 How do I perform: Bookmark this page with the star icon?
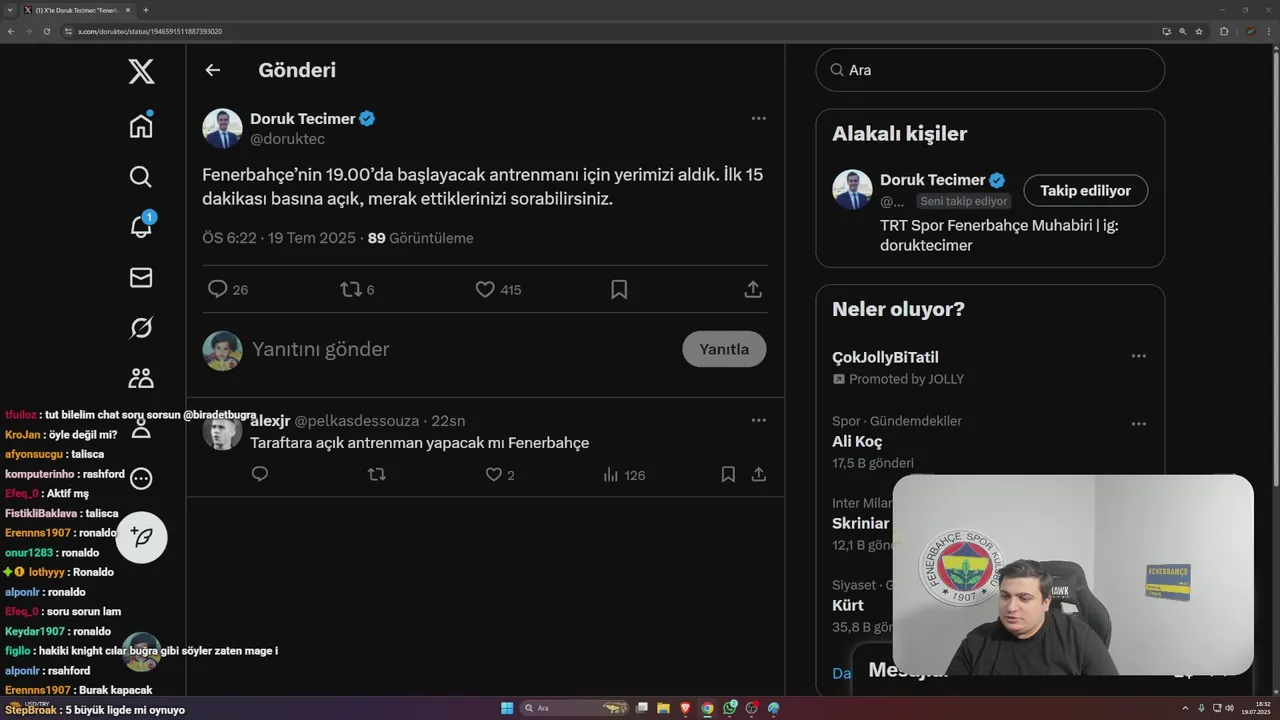pyautogui.click(x=1198, y=31)
